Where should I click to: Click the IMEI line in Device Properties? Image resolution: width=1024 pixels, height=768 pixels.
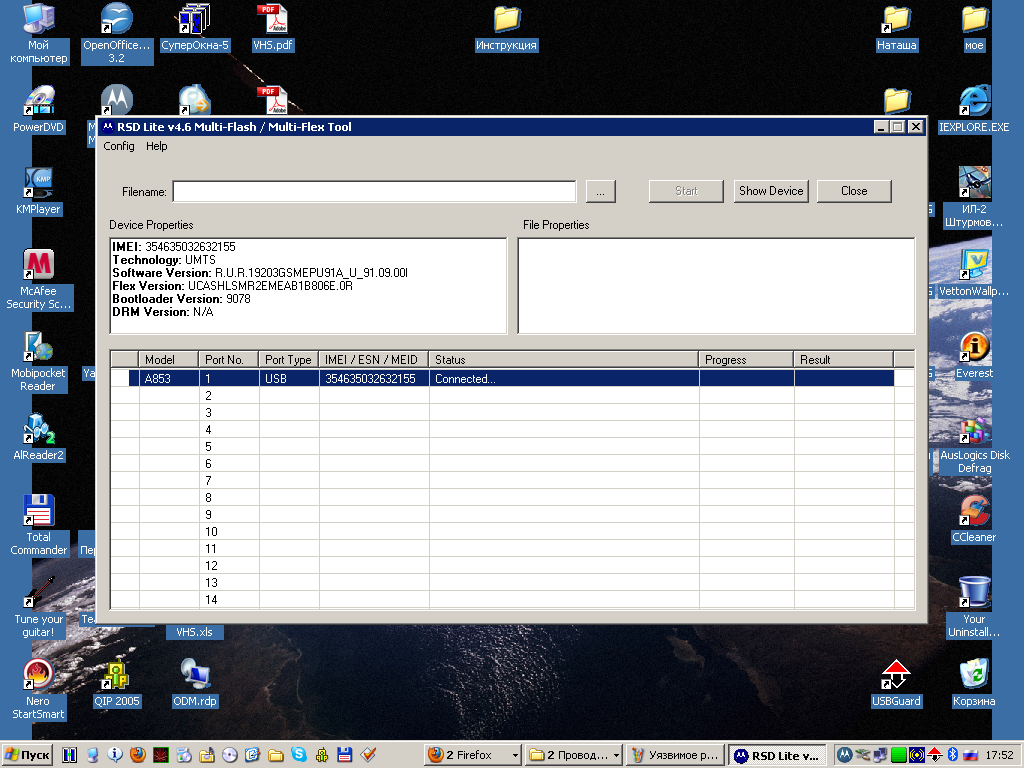coord(174,247)
